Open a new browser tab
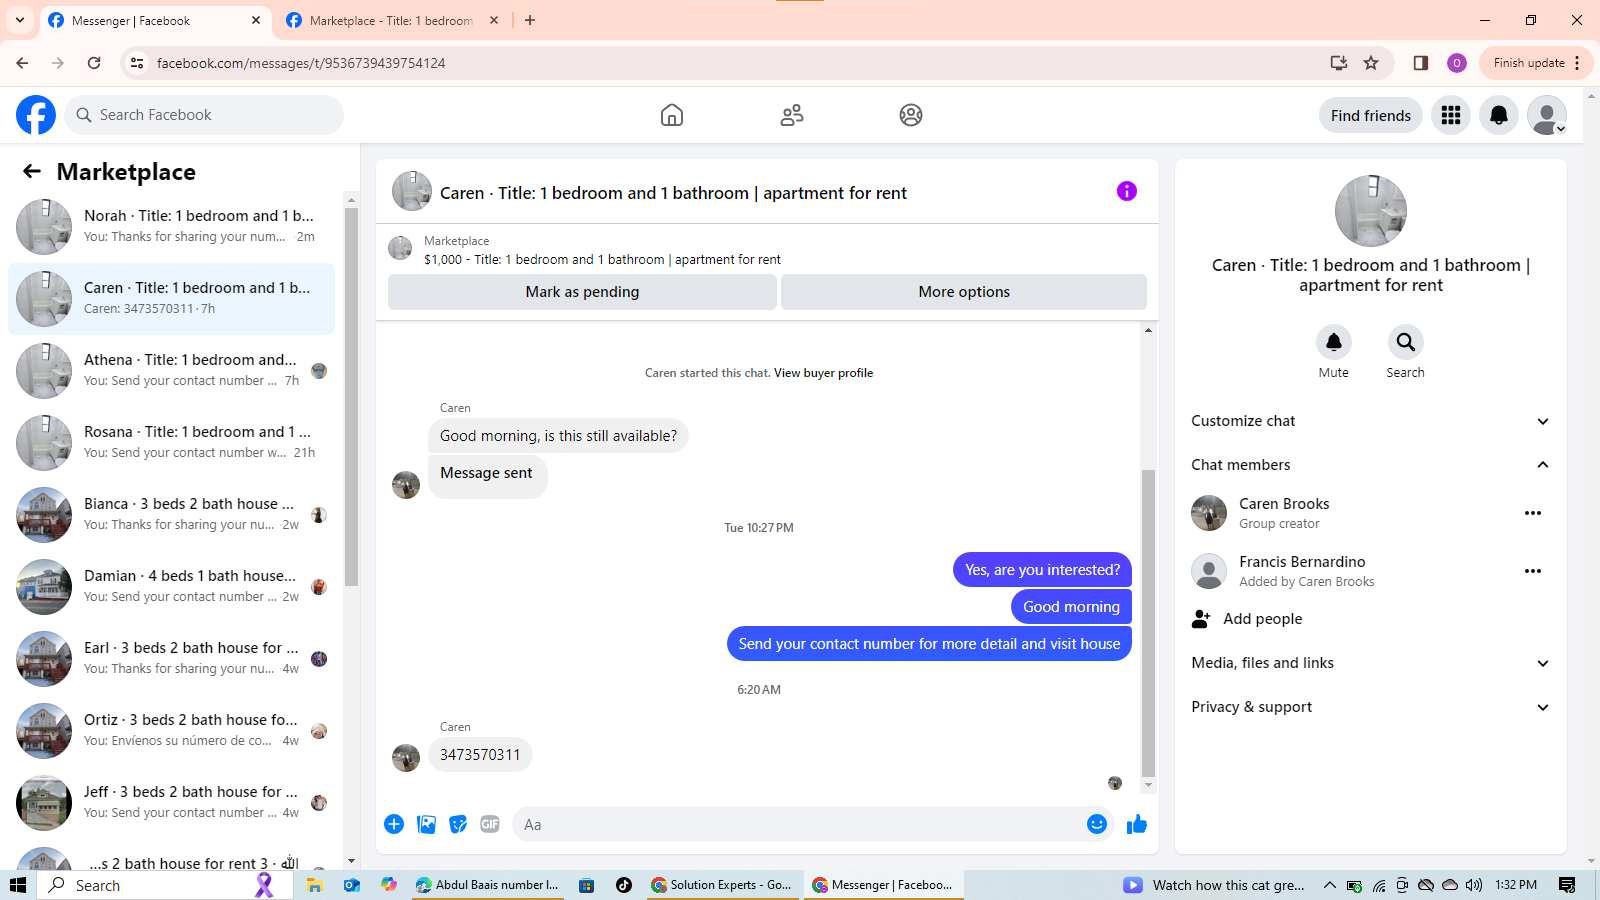Image resolution: width=1600 pixels, height=900 pixels. pos(530,20)
